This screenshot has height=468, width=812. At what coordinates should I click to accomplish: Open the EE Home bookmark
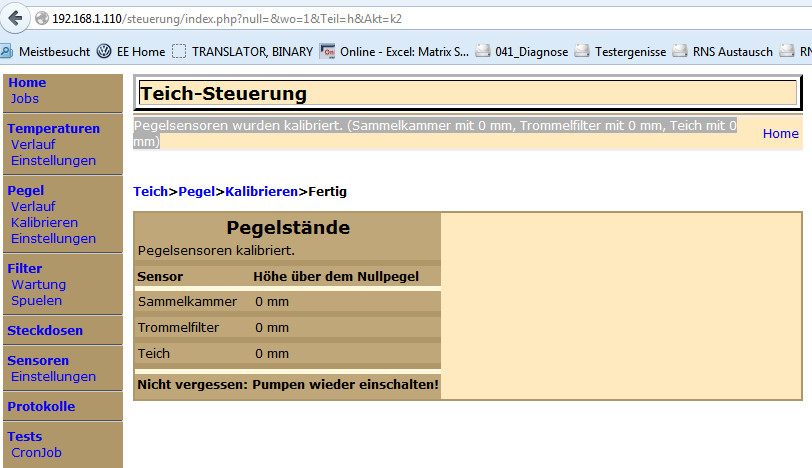tap(131, 52)
